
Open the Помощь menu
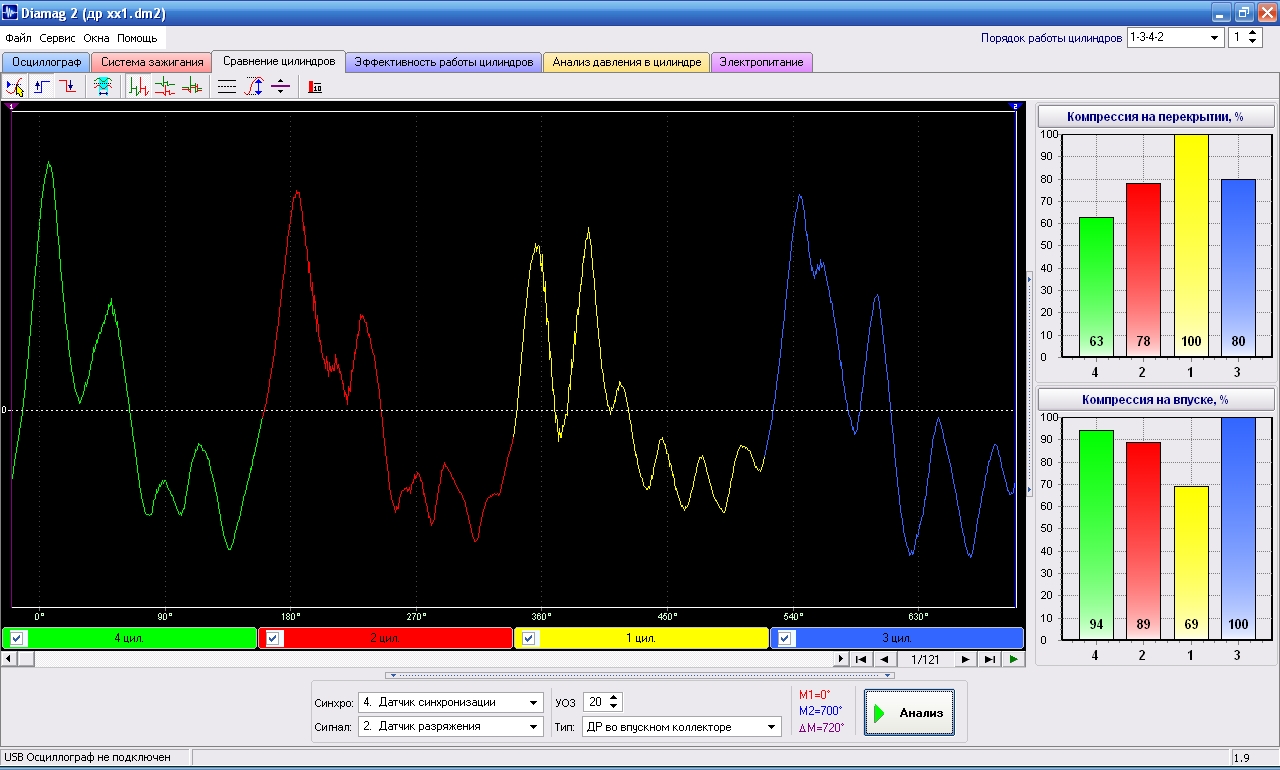click(137, 38)
